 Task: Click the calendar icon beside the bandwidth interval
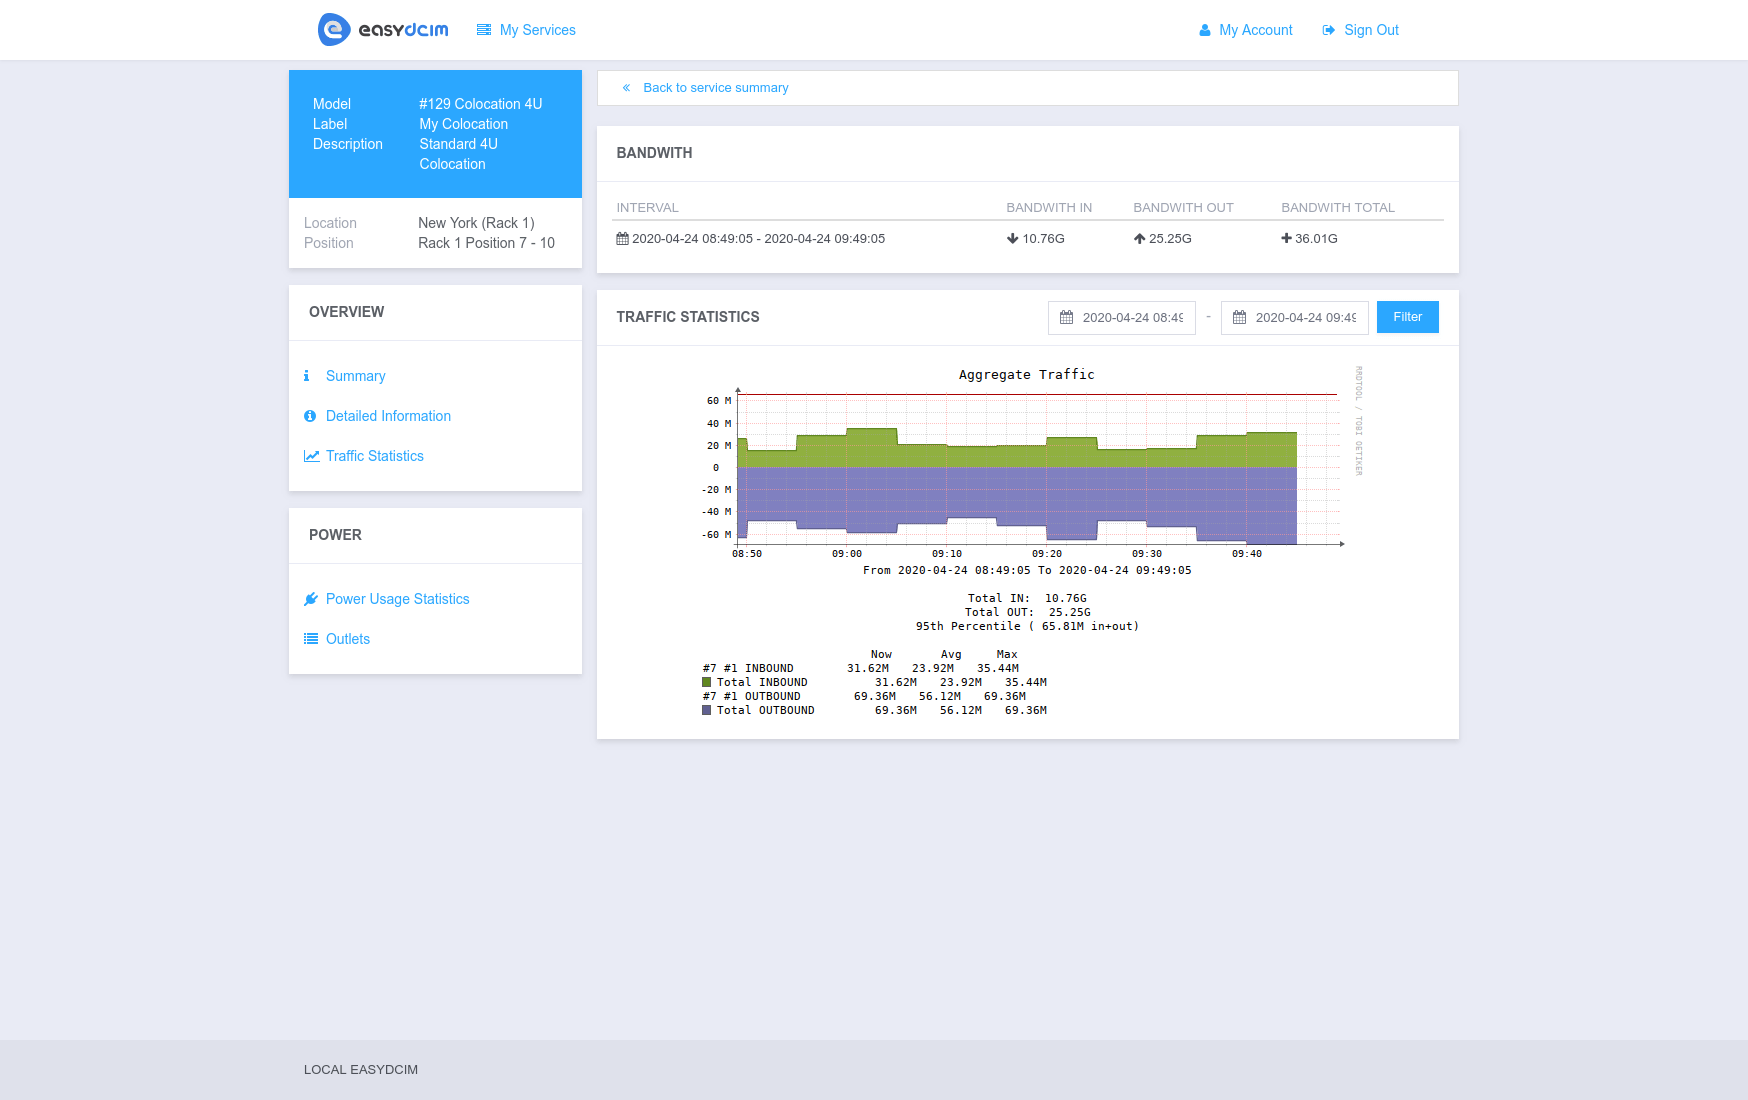(622, 238)
